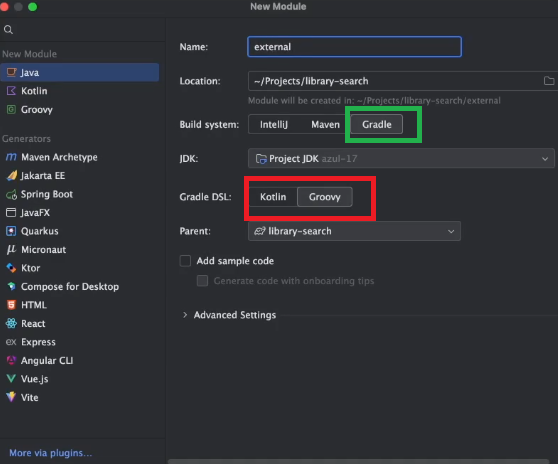The image size is (558, 464).
Task: Click the JavaFX window icon
Action: tap(11, 212)
